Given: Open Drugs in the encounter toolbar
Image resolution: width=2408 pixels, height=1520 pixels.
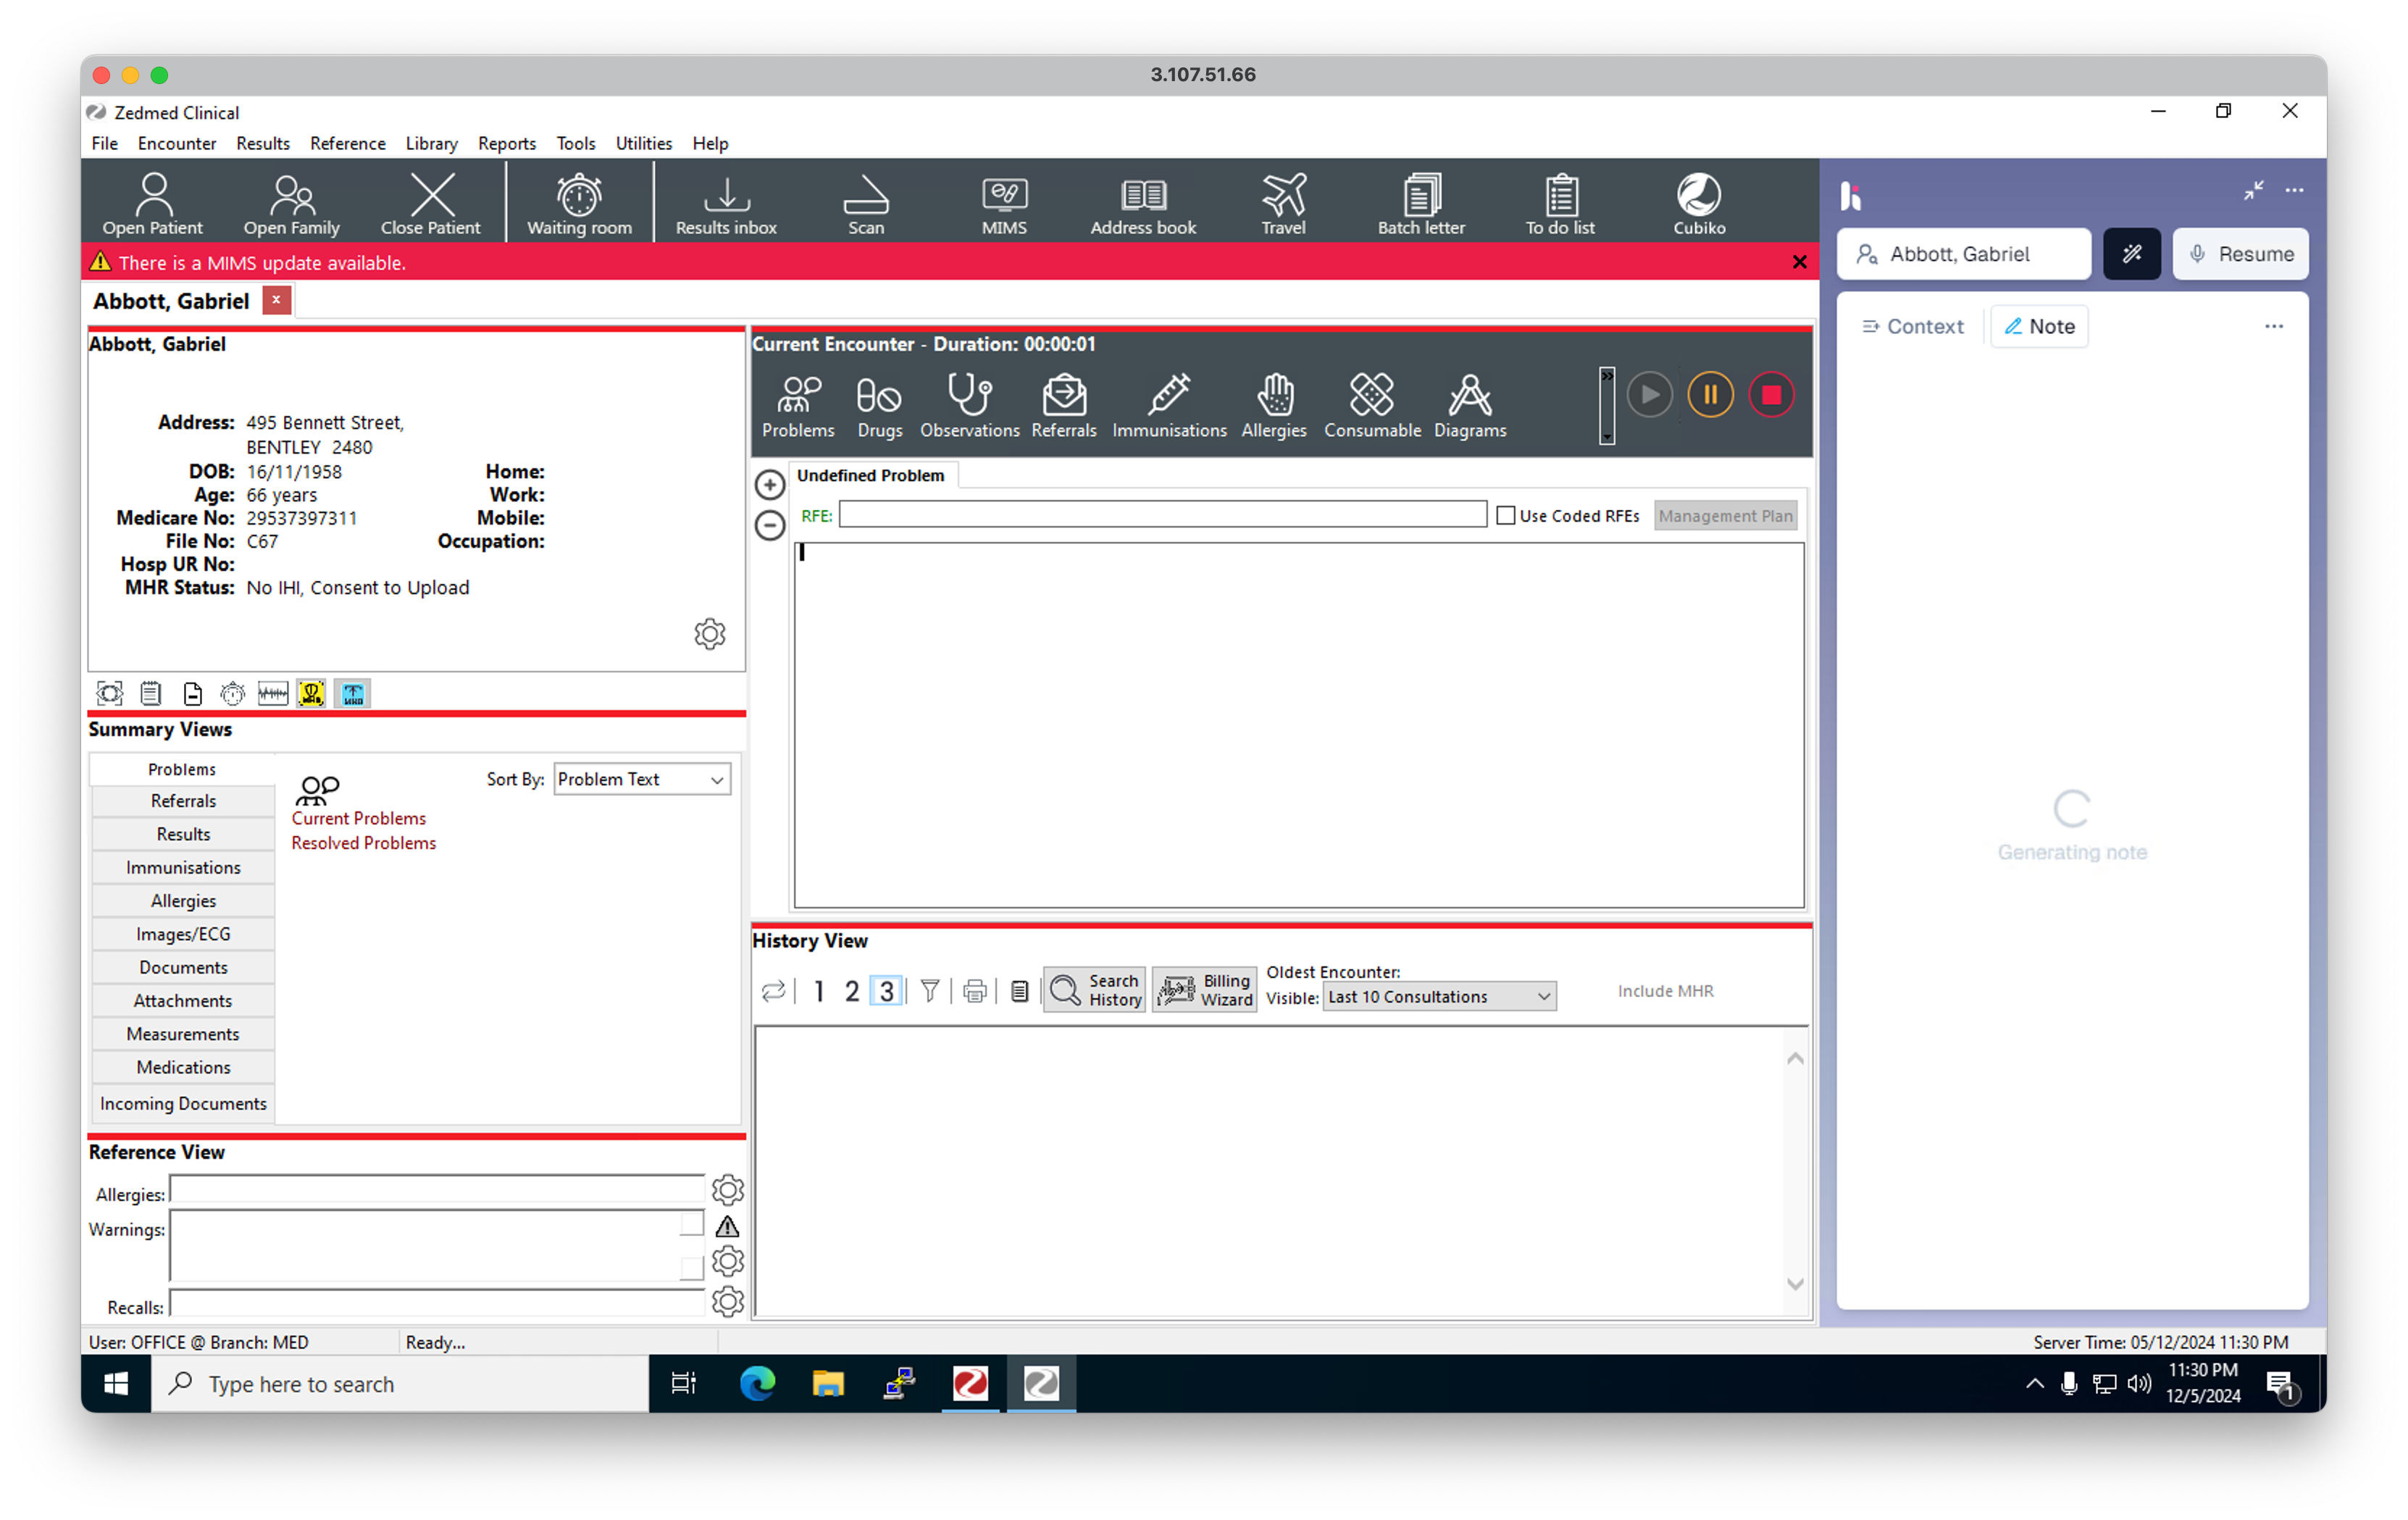Looking at the screenshot, I should pos(879,406).
